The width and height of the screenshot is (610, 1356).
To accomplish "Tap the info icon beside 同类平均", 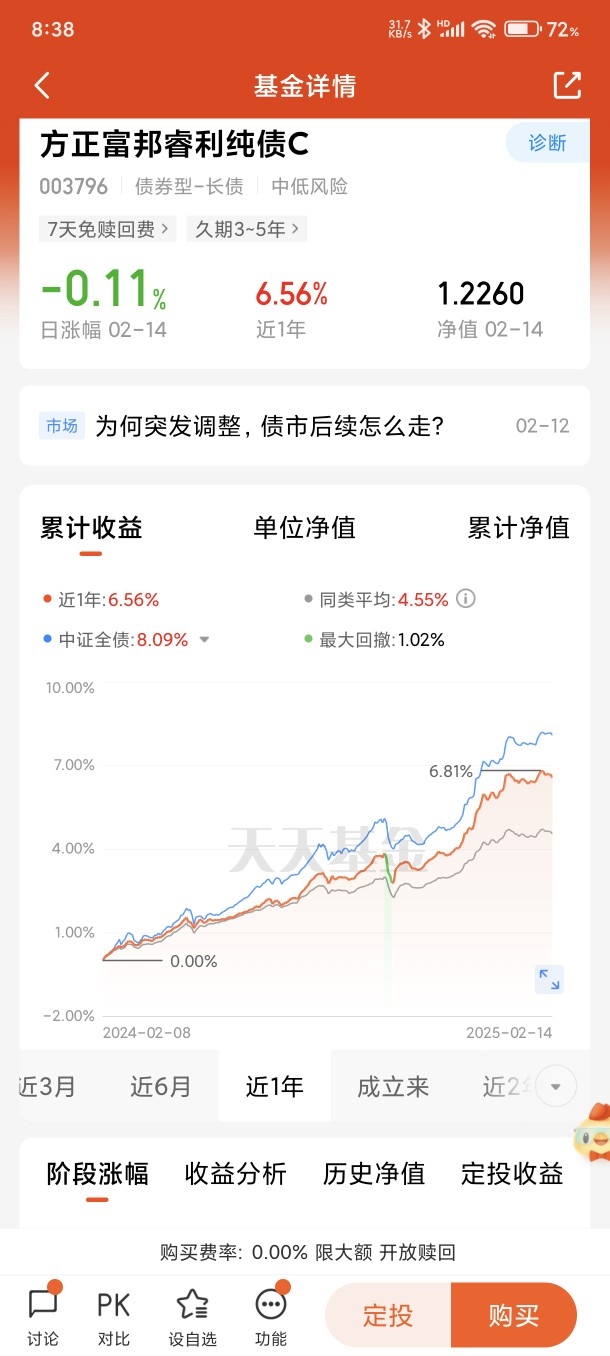I will (465, 599).
